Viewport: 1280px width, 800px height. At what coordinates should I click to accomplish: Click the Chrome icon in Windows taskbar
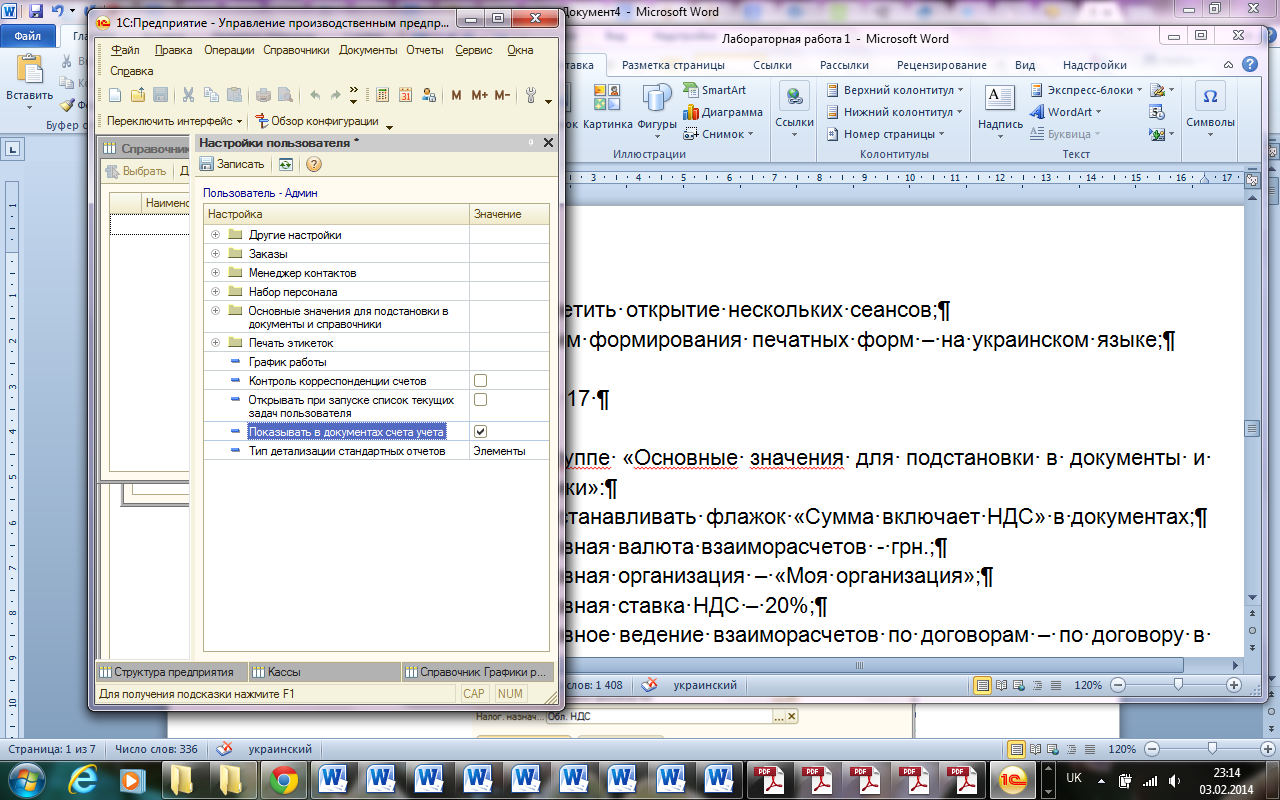pos(282,779)
